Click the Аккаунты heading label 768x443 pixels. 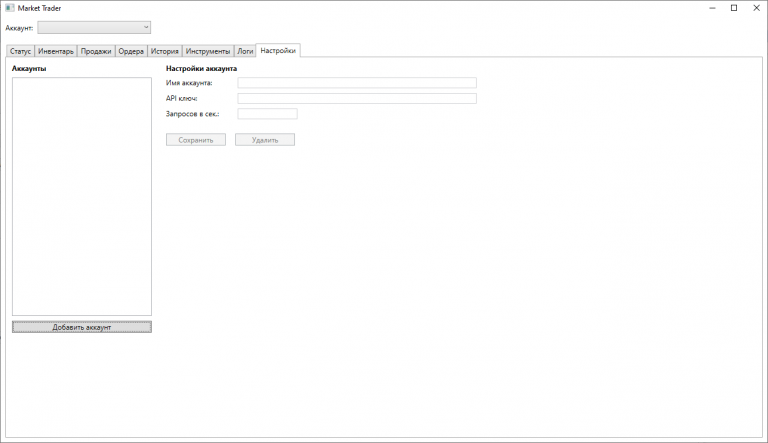[x=29, y=69]
